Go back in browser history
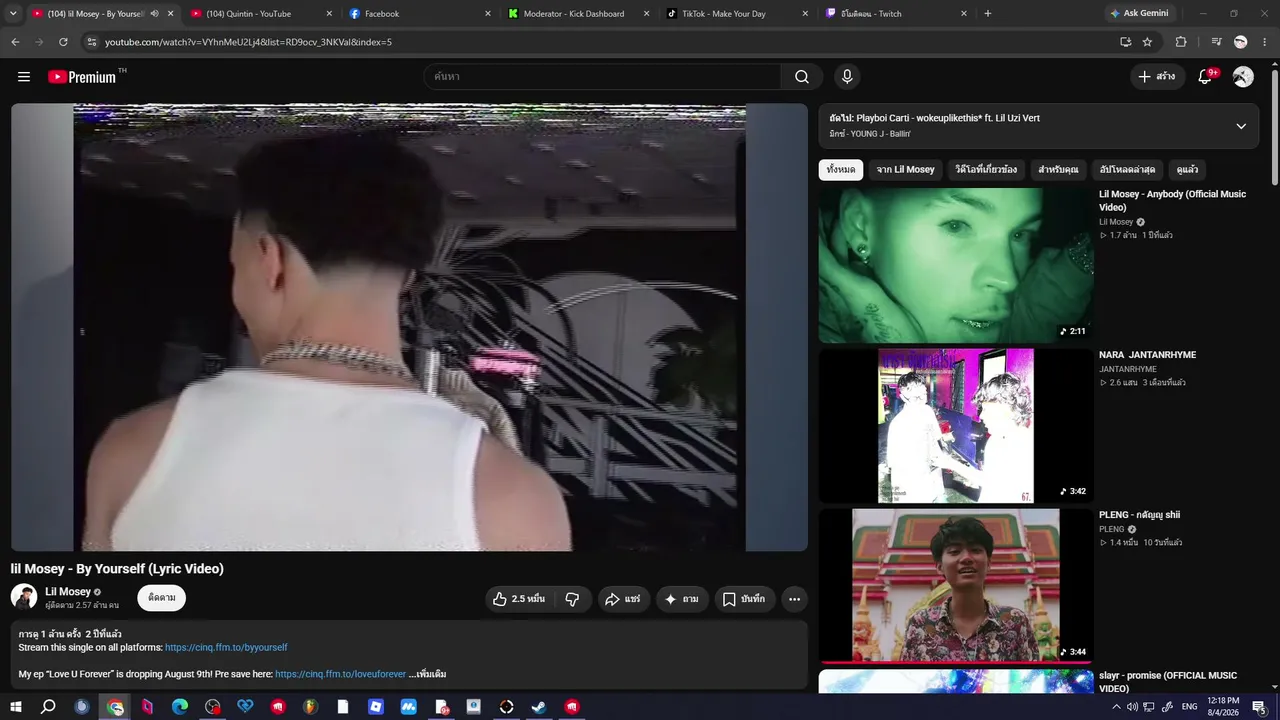Screen dimensions: 1280x720 (x=15, y=42)
